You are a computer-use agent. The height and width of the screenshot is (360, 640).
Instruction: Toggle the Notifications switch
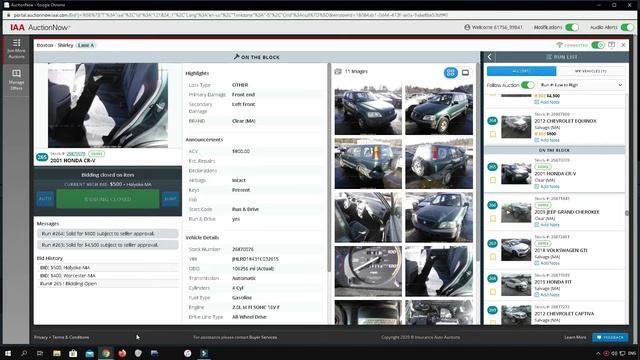(x=572, y=27)
